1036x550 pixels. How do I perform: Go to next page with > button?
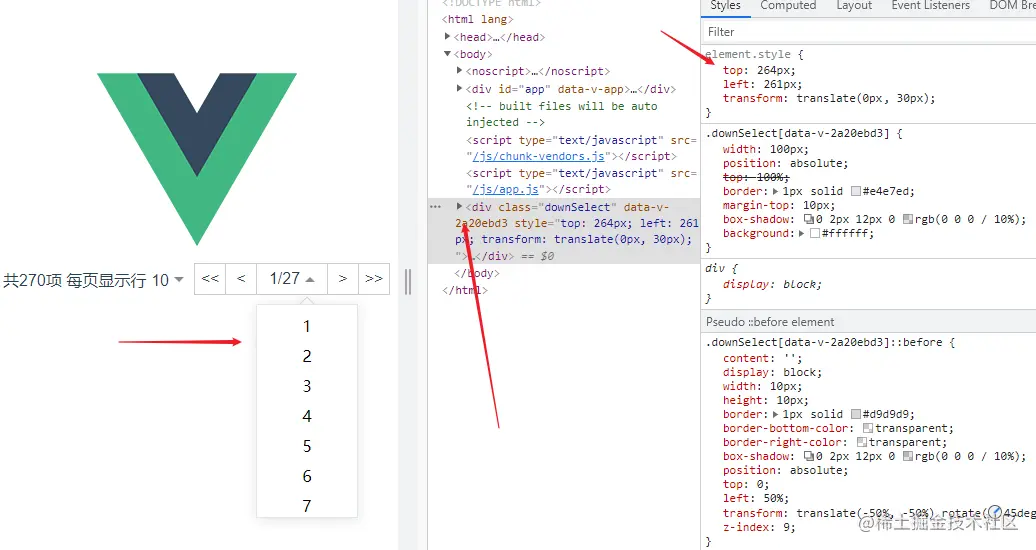[x=342, y=279]
